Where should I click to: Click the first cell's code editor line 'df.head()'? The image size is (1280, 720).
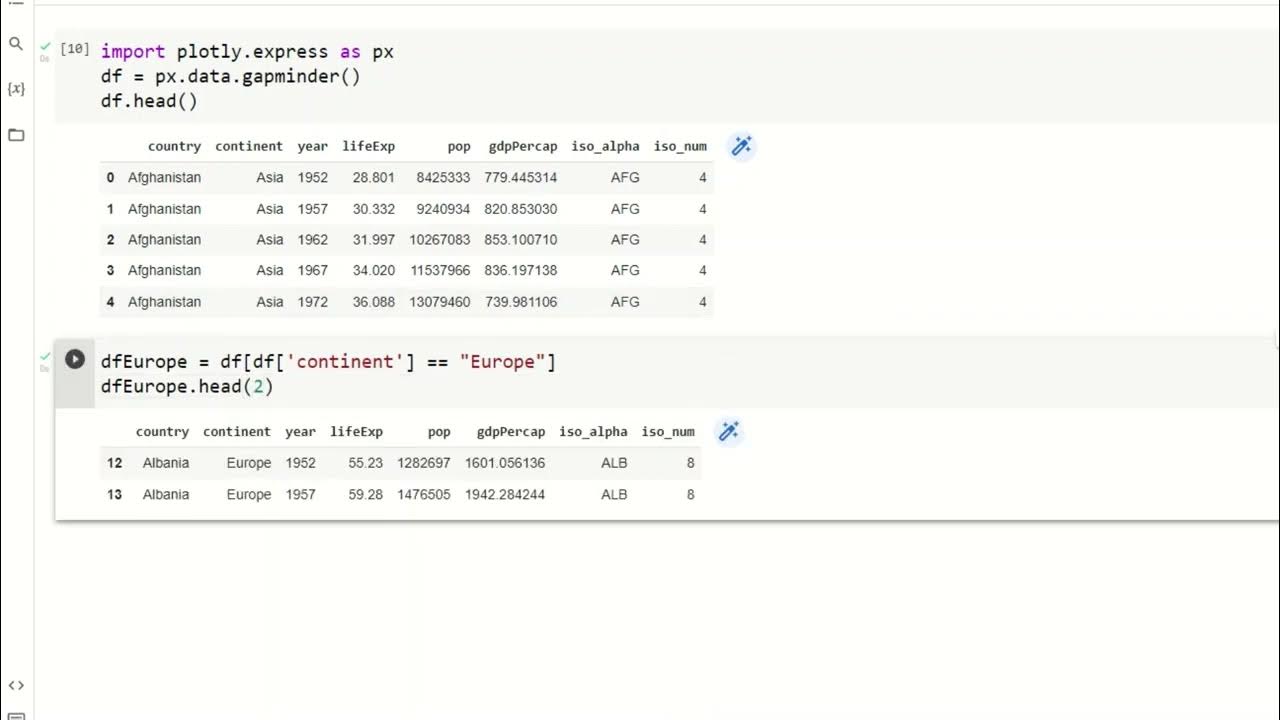pyautogui.click(x=149, y=101)
